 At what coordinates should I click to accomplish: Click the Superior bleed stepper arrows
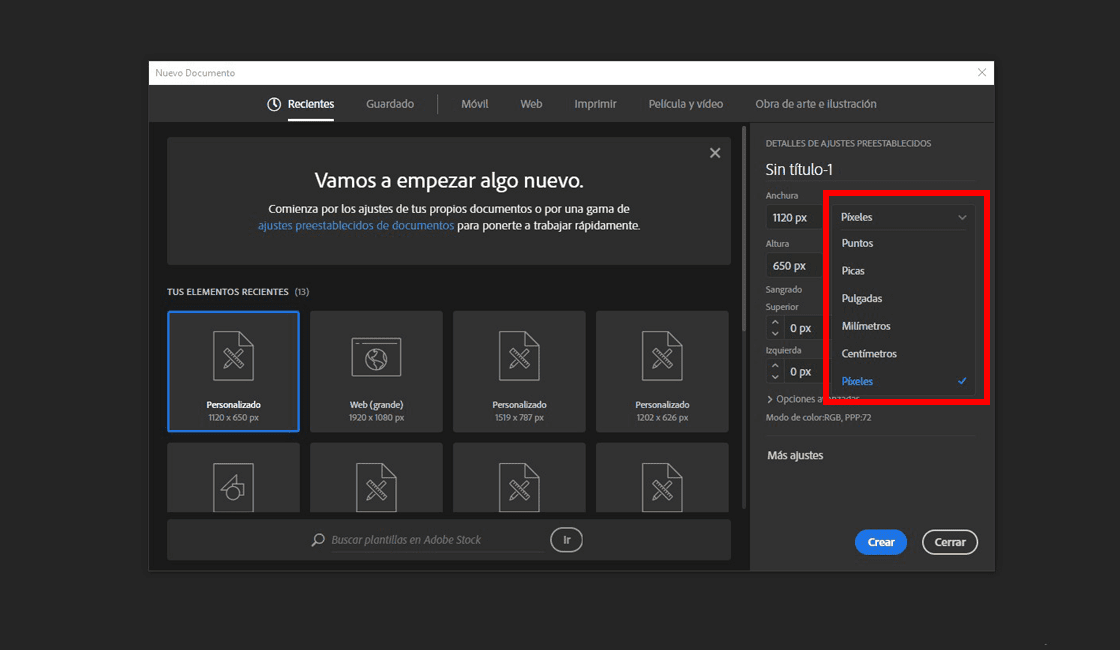pyautogui.click(x=775, y=327)
